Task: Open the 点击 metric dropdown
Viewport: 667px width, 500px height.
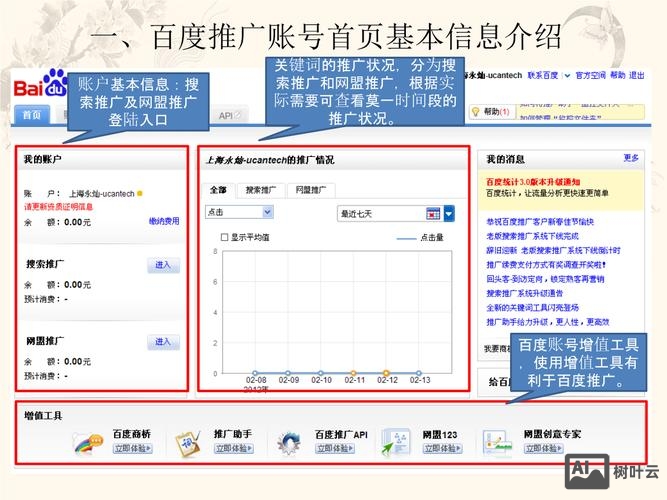Action: point(239,212)
